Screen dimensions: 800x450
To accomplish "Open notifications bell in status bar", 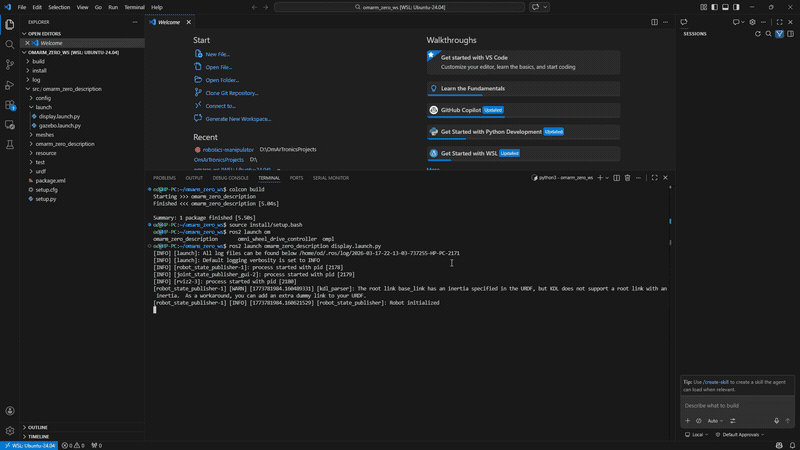I will pyautogui.click(x=792, y=445).
